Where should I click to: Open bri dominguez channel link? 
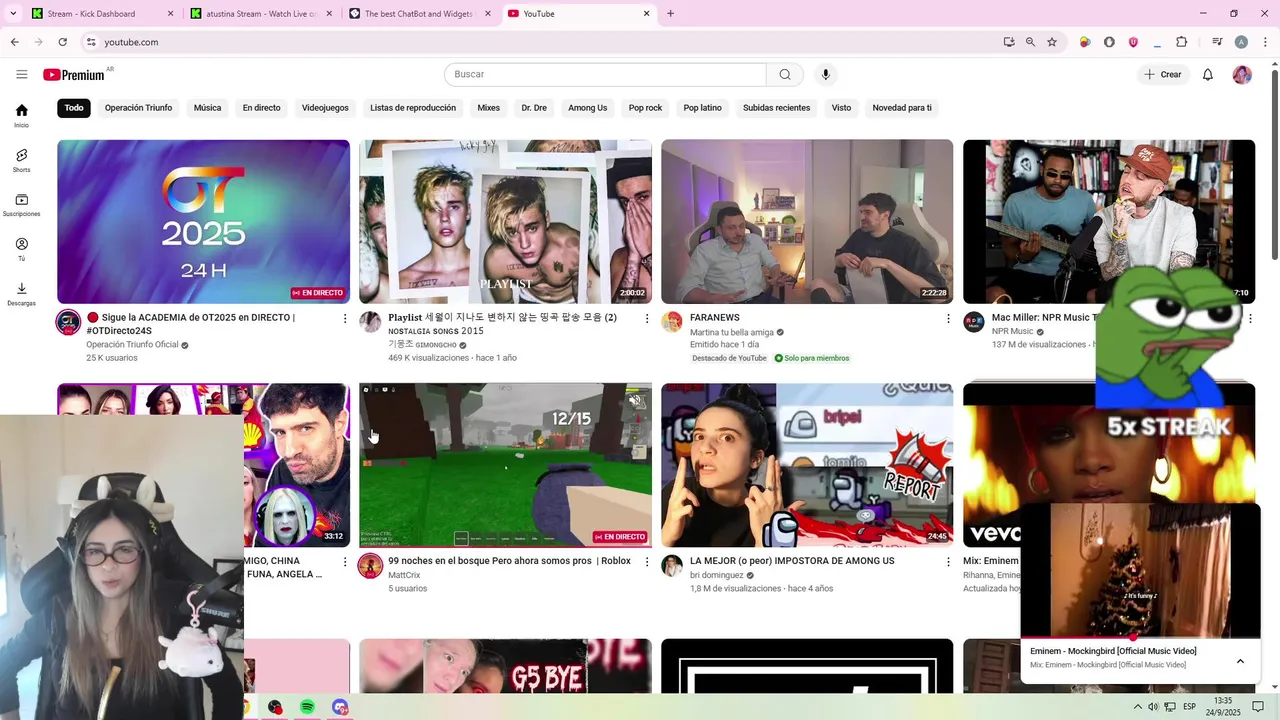(x=717, y=576)
